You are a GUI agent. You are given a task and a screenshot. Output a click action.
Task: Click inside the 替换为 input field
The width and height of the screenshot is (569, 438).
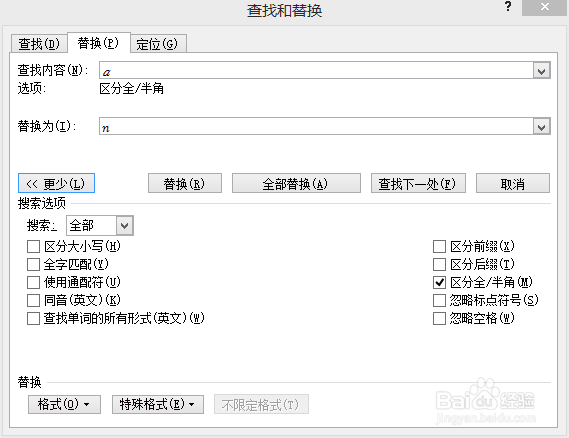tap(316, 126)
